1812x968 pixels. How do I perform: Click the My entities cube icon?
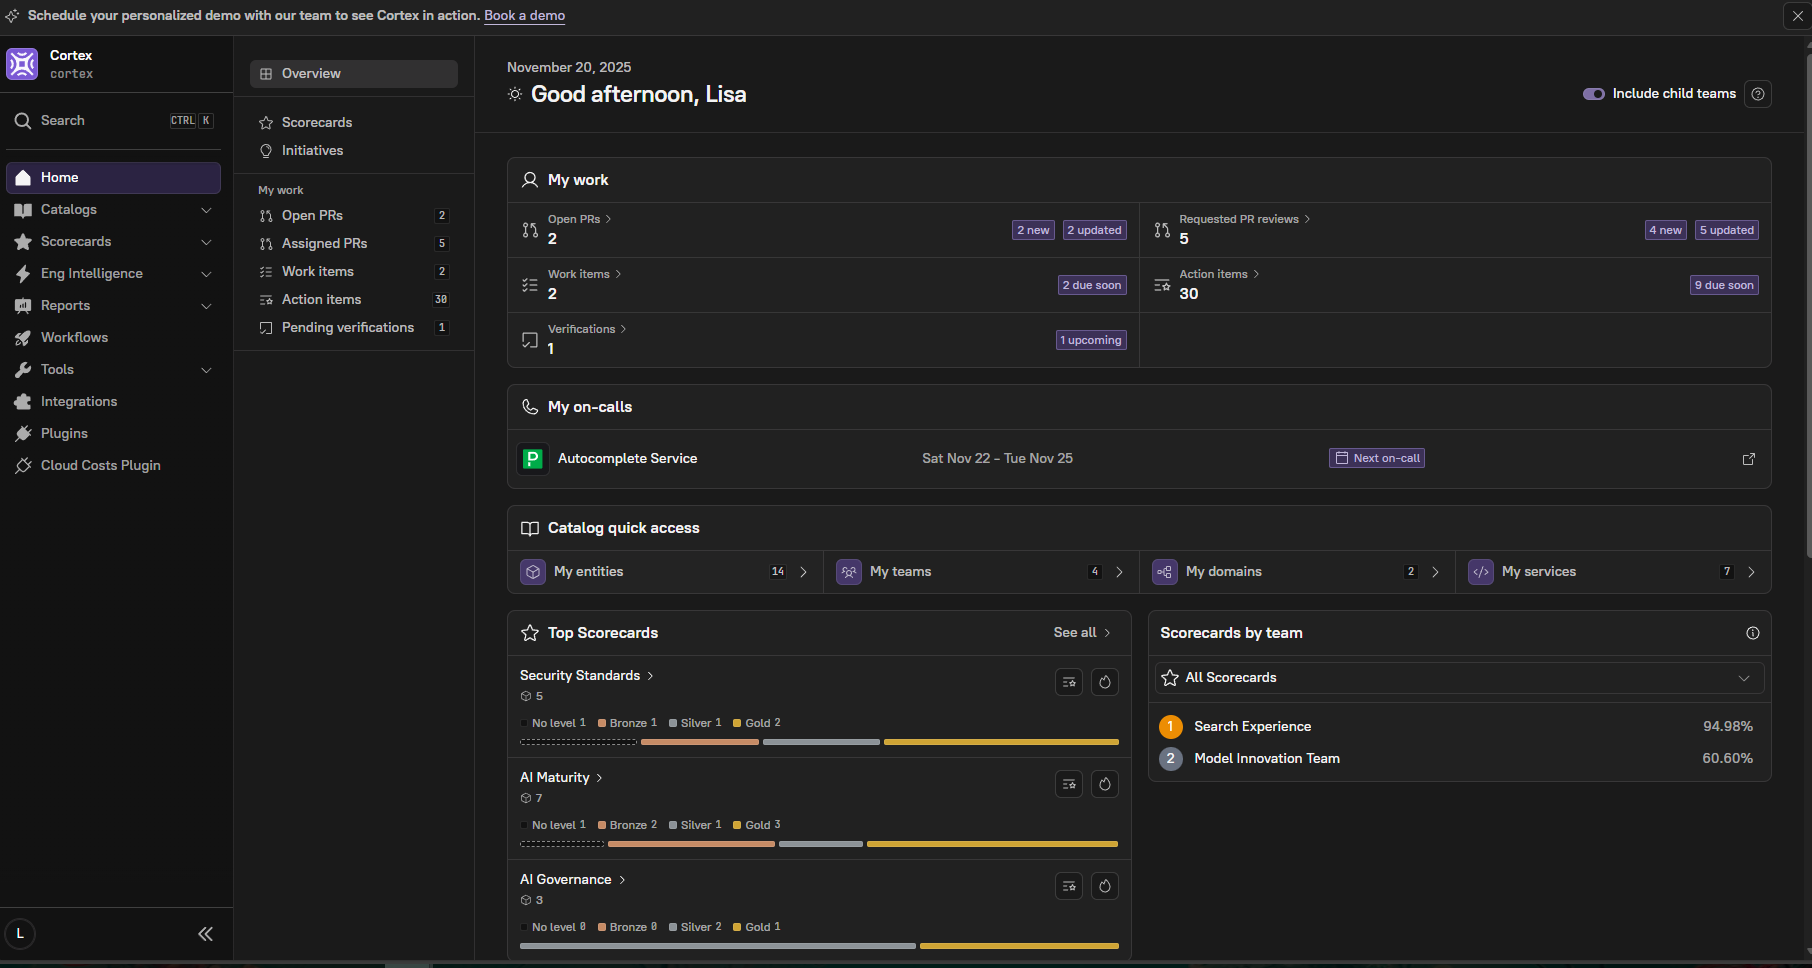tap(533, 572)
